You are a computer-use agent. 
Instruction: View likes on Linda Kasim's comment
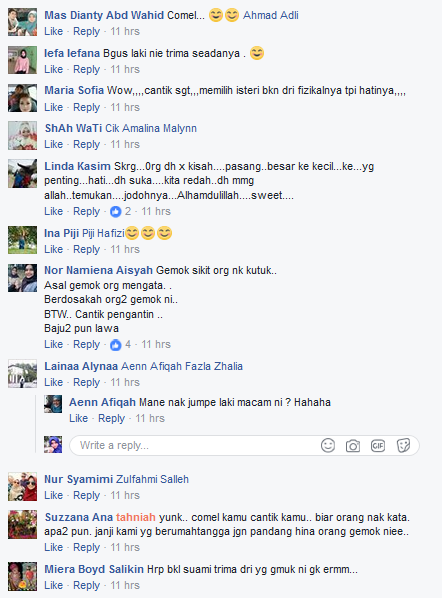pos(121,211)
